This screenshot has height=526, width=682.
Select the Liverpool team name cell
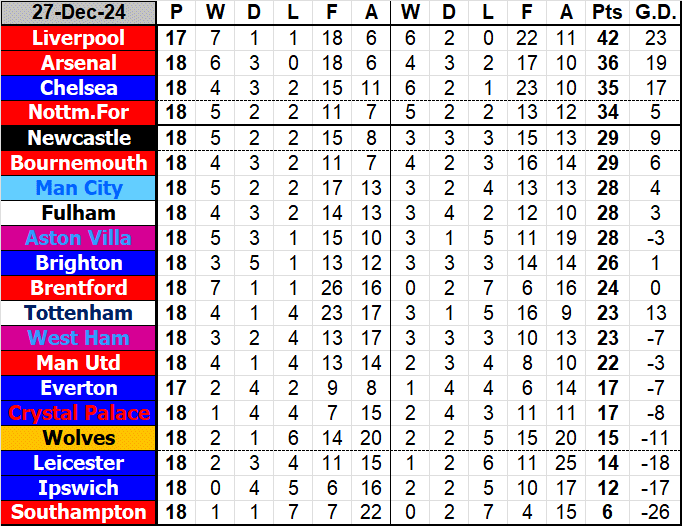click(x=79, y=38)
